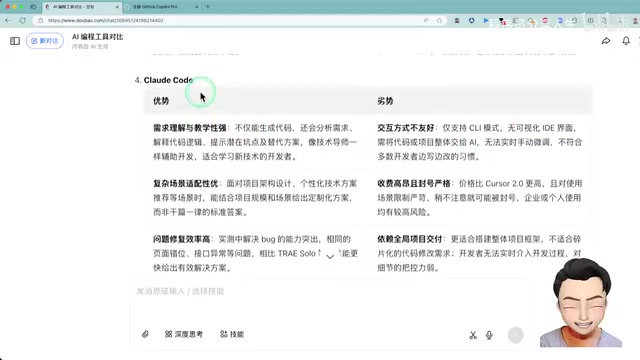Click the gray send button
This screenshot has width=640, height=360.
point(516,335)
